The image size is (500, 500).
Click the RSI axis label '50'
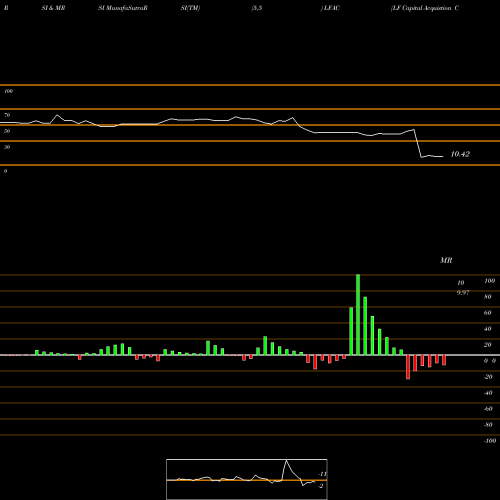coord(7,131)
